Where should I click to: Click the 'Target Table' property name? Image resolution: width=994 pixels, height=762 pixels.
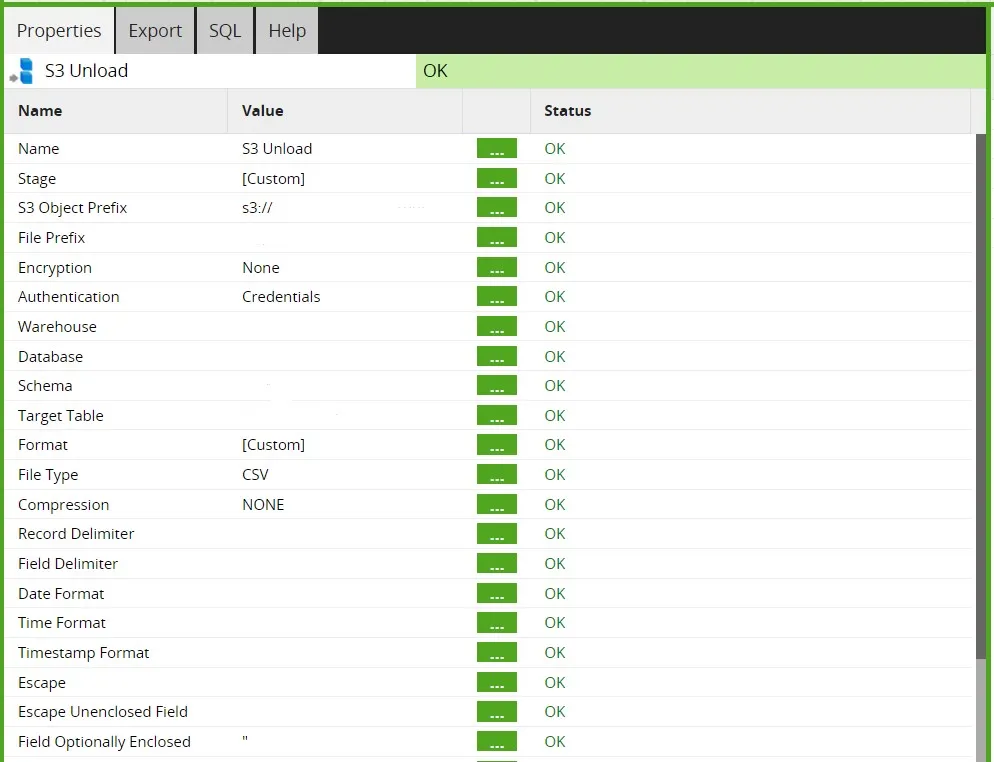pos(60,416)
